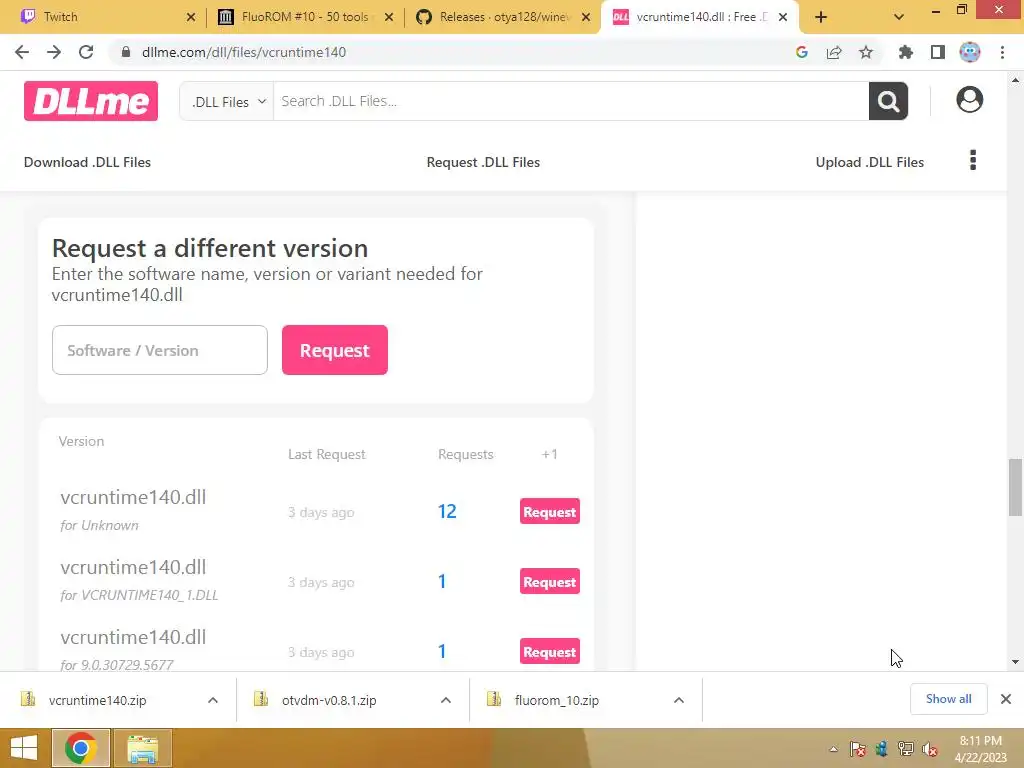The height and width of the screenshot is (768, 1024).
Task: Go back with the browser back arrow
Action: point(22,52)
